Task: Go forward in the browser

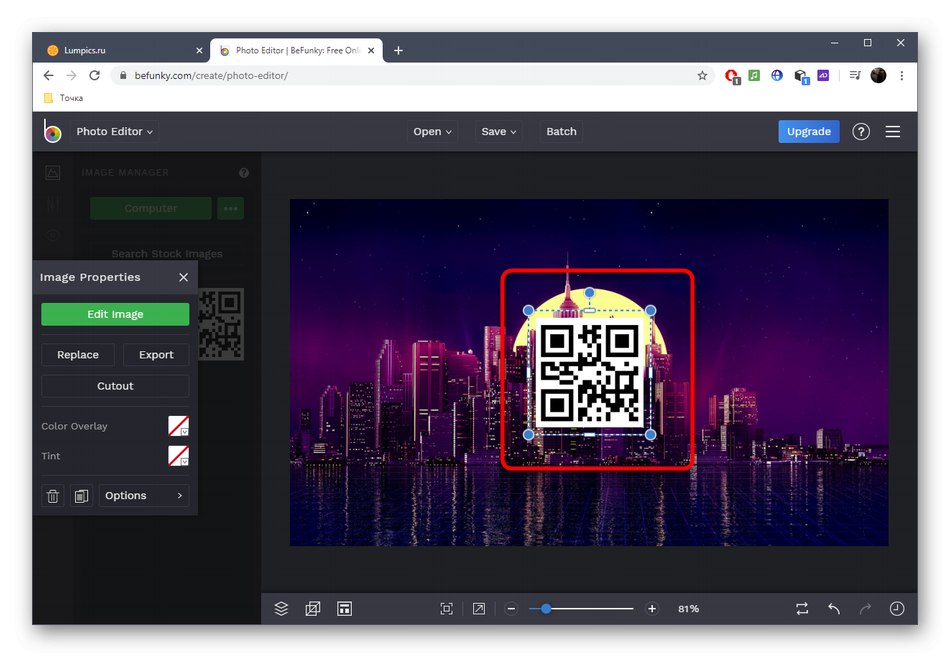Action: 71,75
